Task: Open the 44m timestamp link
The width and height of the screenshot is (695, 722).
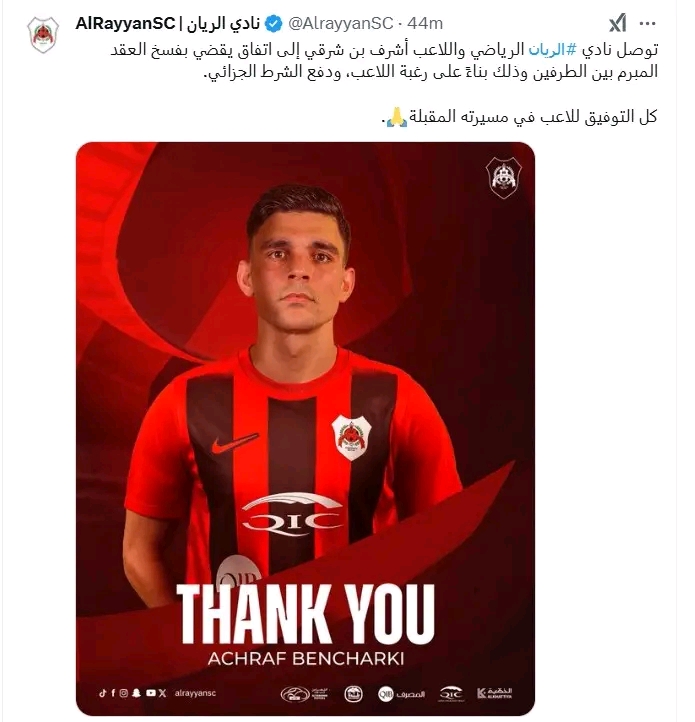Action: click(425, 23)
